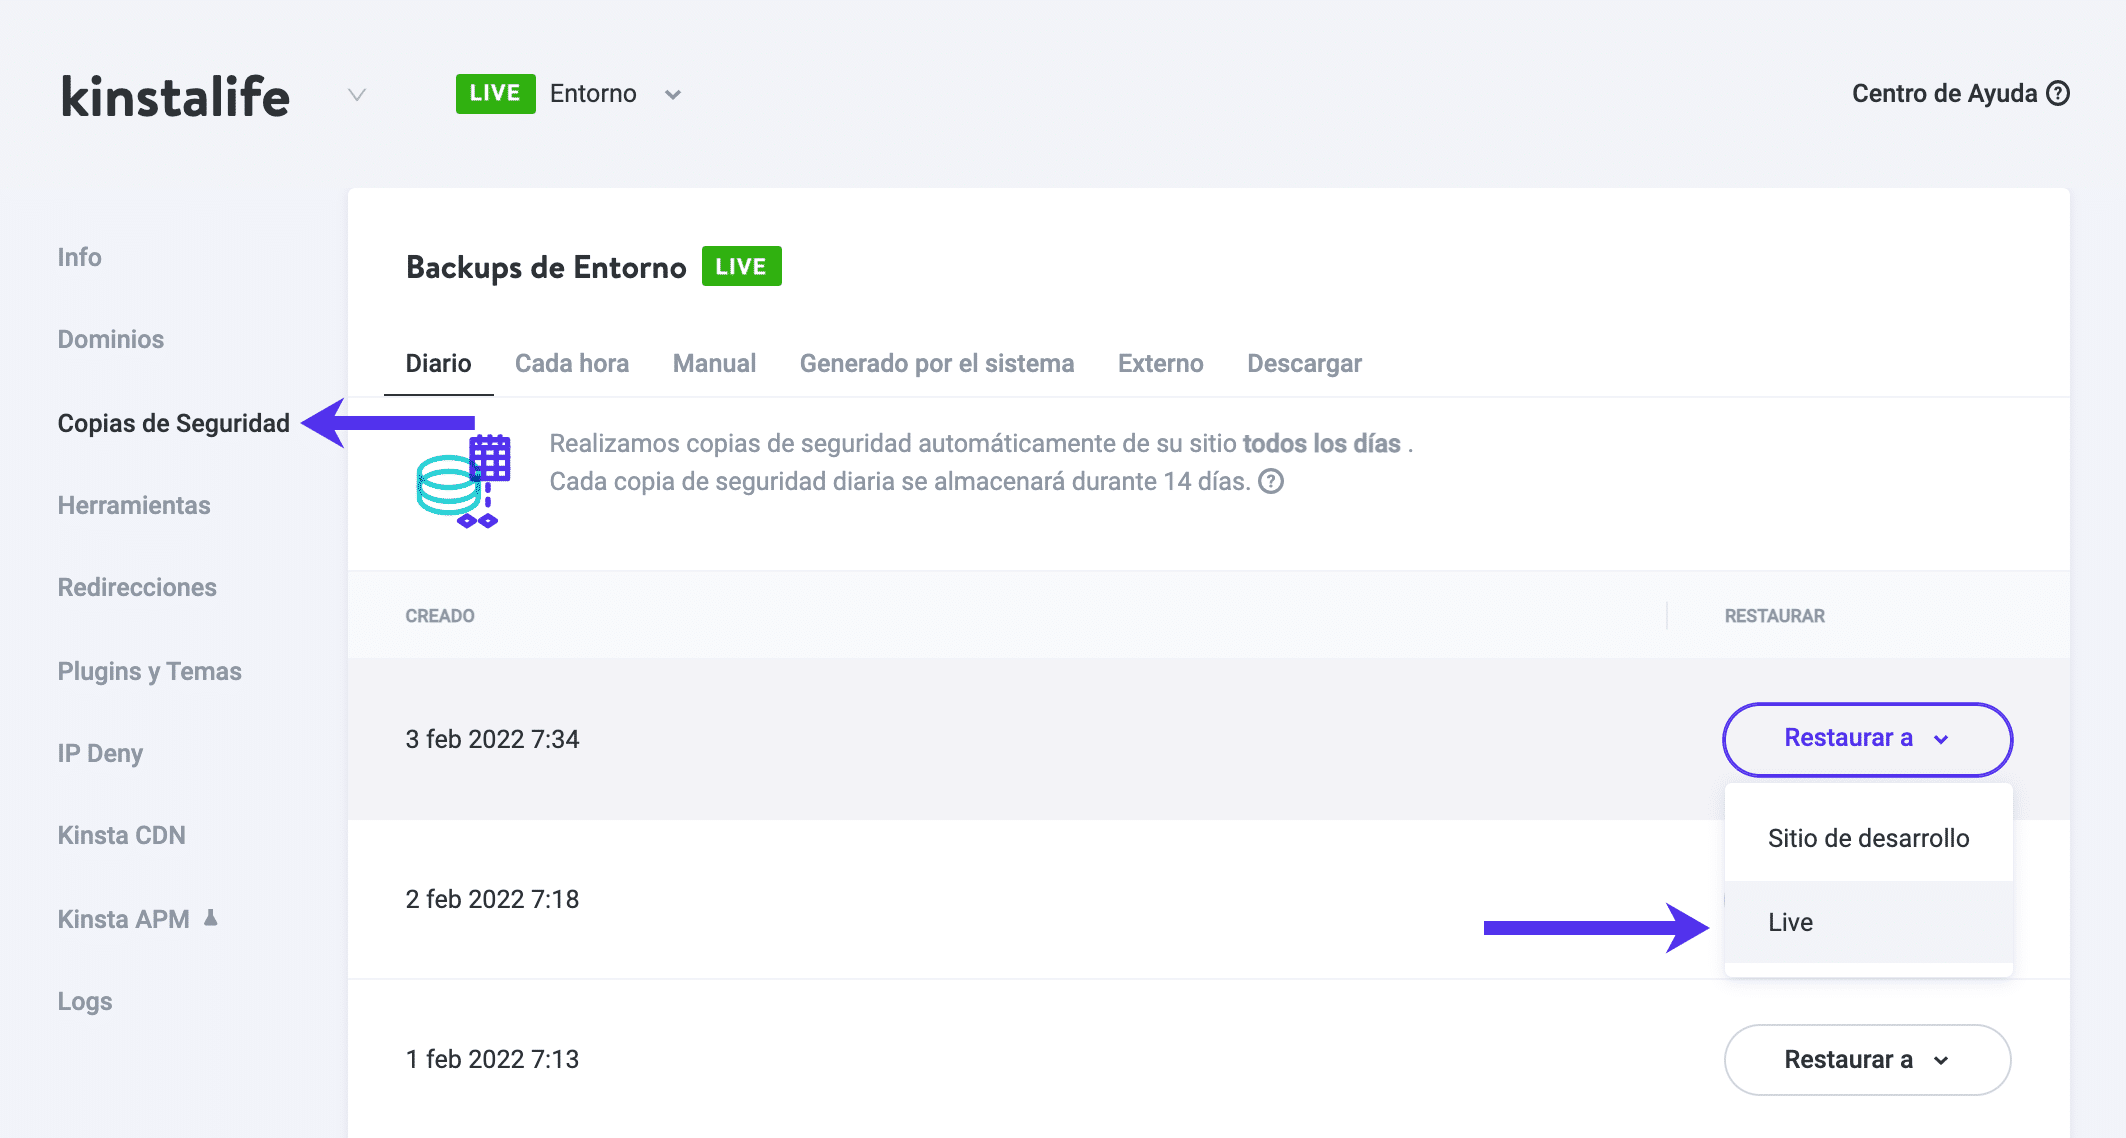Open the Entorno environment dropdown
Screen dimensions: 2126x1138
coord(673,95)
